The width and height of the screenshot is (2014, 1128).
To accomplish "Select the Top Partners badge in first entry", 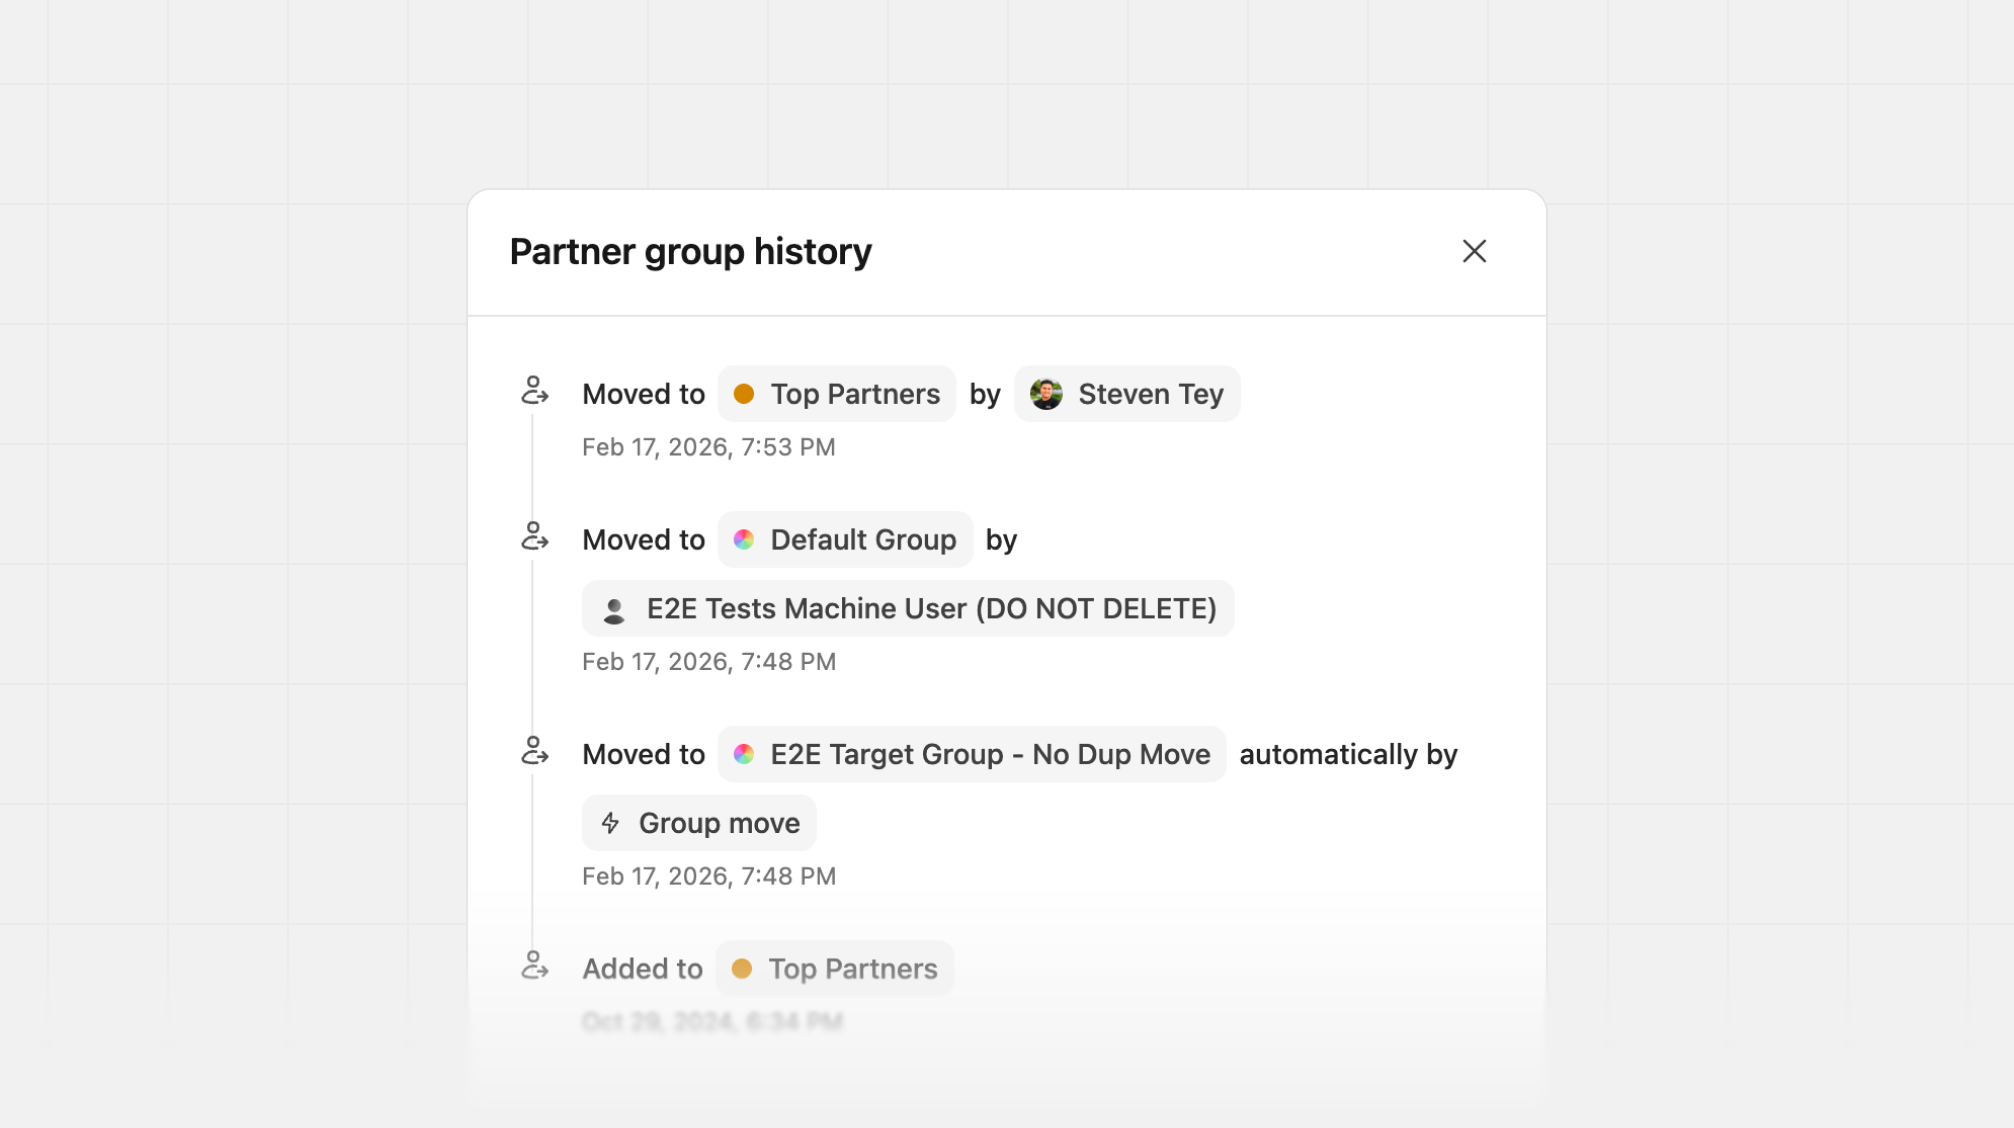I will pyautogui.click(x=836, y=393).
